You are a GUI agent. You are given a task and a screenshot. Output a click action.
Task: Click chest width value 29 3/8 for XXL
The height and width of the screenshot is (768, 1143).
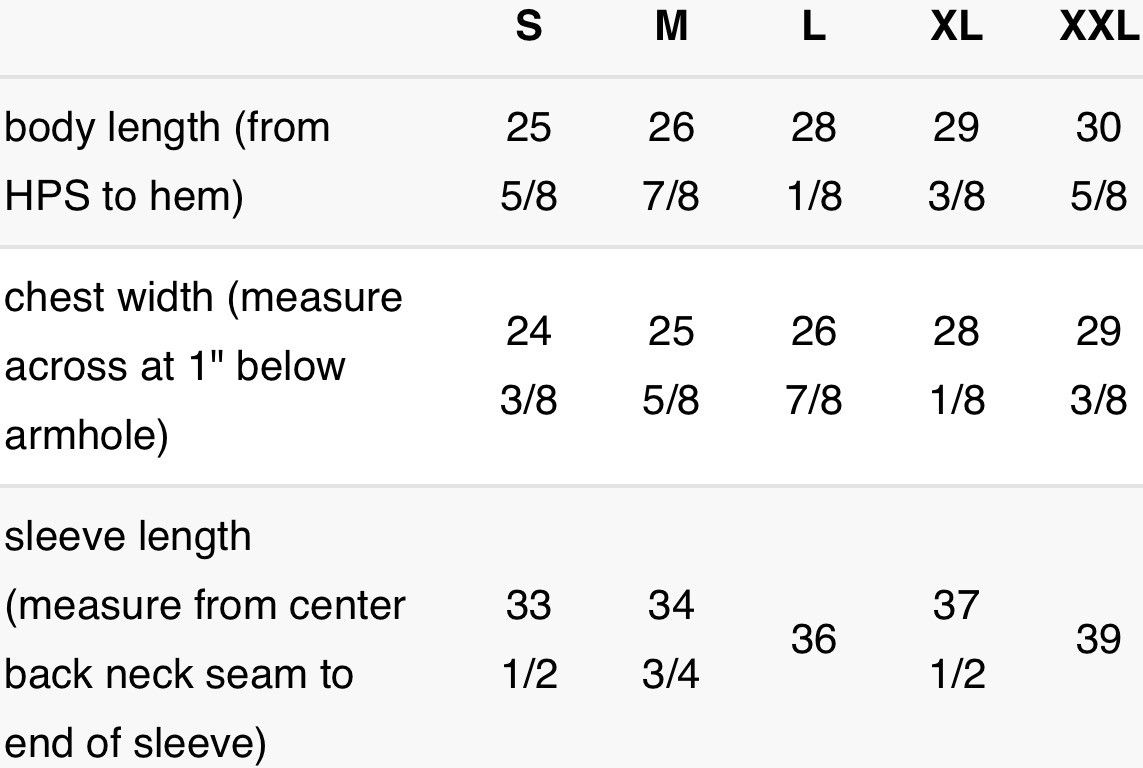click(x=1099, y=366)
